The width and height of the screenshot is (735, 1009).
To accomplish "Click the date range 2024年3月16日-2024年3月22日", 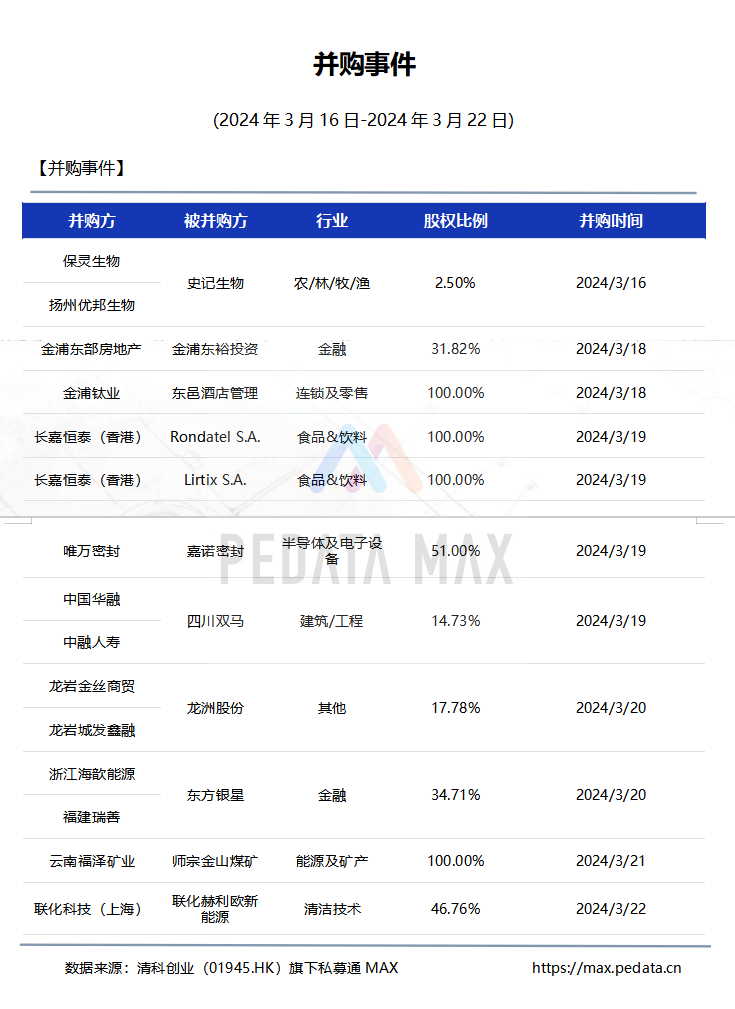I will [x=364, y=120].
